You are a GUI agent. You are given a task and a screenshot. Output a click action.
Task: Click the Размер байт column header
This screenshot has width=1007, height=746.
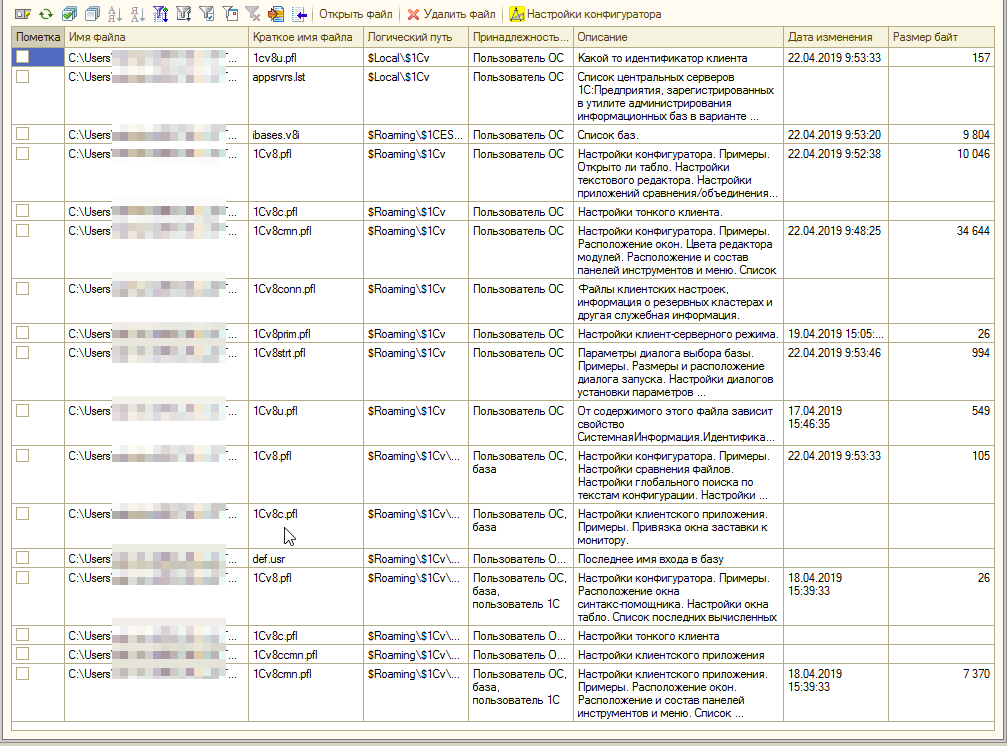[941, 37]
